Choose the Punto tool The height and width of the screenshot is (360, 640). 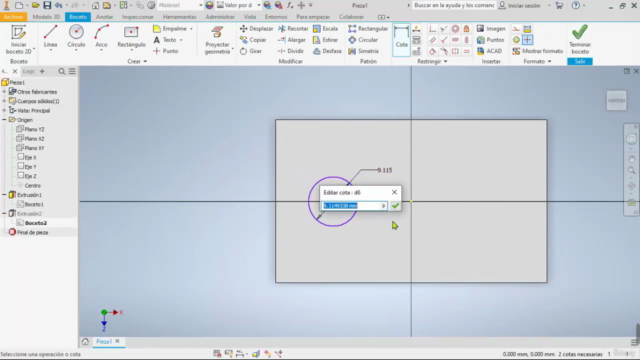pos(166,51)
